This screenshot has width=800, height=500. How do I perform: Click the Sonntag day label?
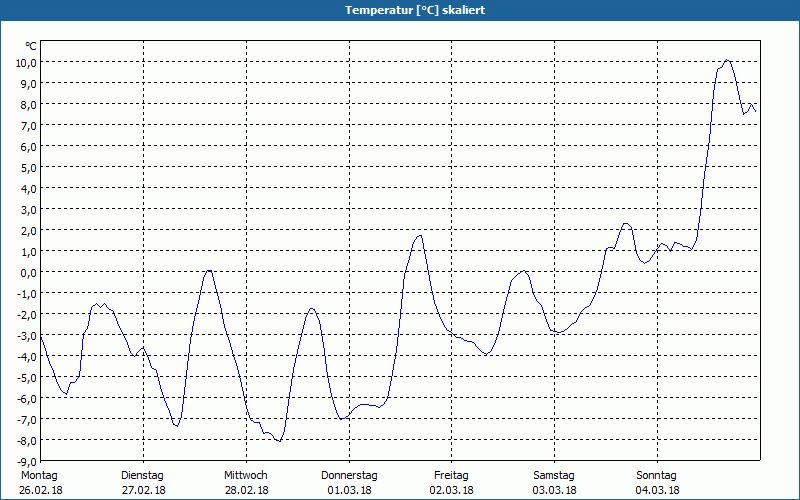(x=656, y=476)
